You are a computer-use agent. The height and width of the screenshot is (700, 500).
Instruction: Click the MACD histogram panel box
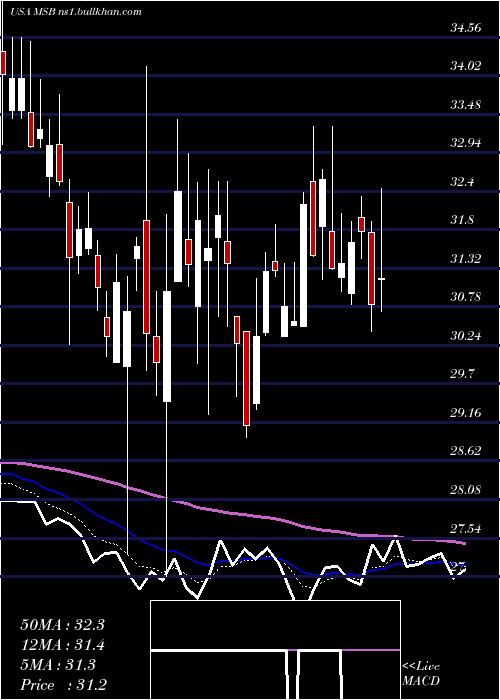[x=275, y=650]
